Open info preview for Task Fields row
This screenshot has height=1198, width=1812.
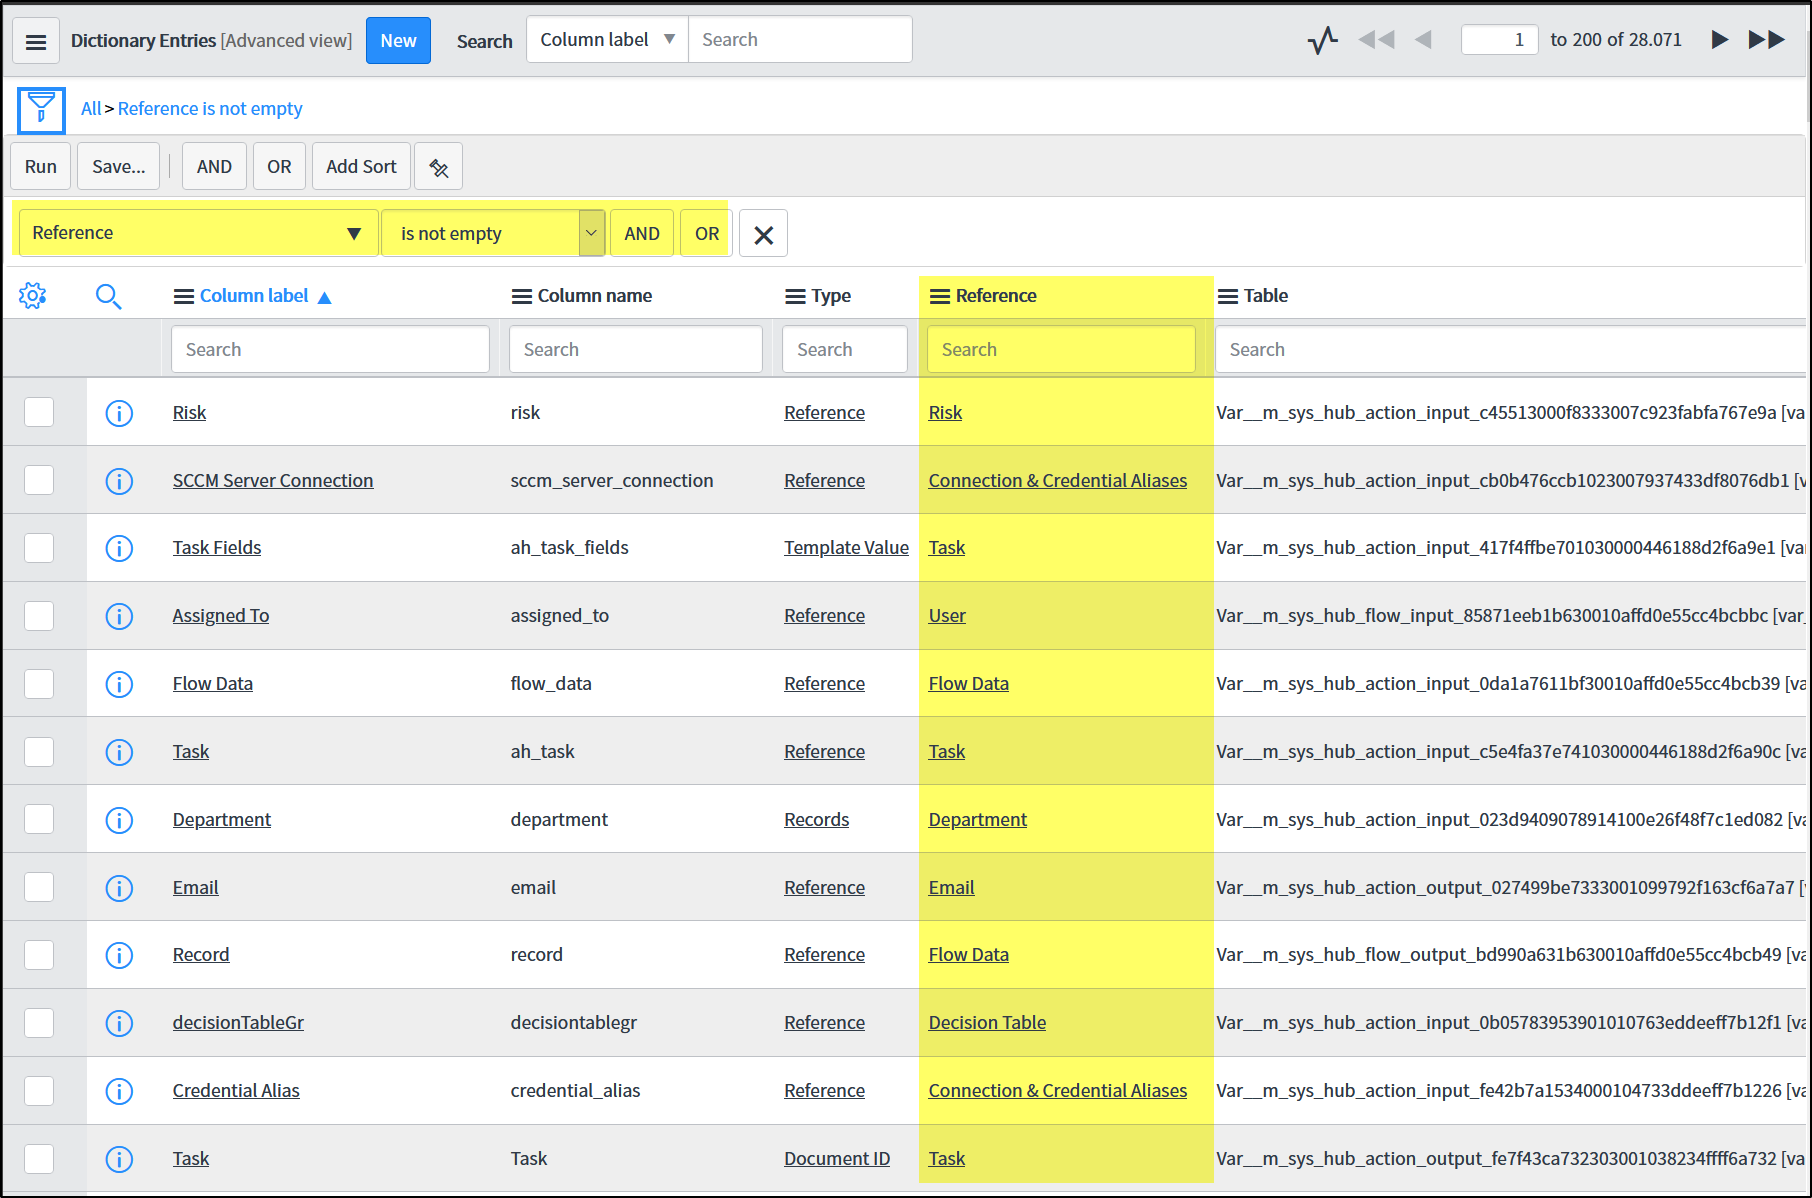point(119,548)
